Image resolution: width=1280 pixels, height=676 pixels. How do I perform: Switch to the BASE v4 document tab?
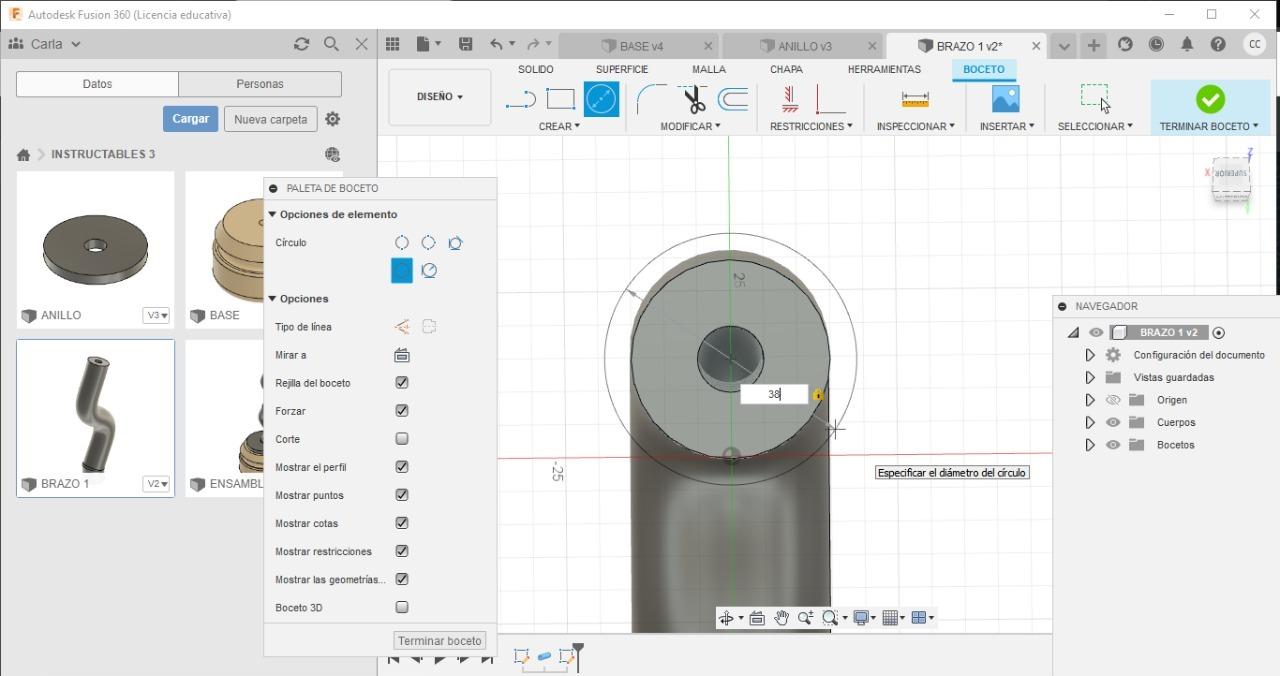tap(640, 46)
